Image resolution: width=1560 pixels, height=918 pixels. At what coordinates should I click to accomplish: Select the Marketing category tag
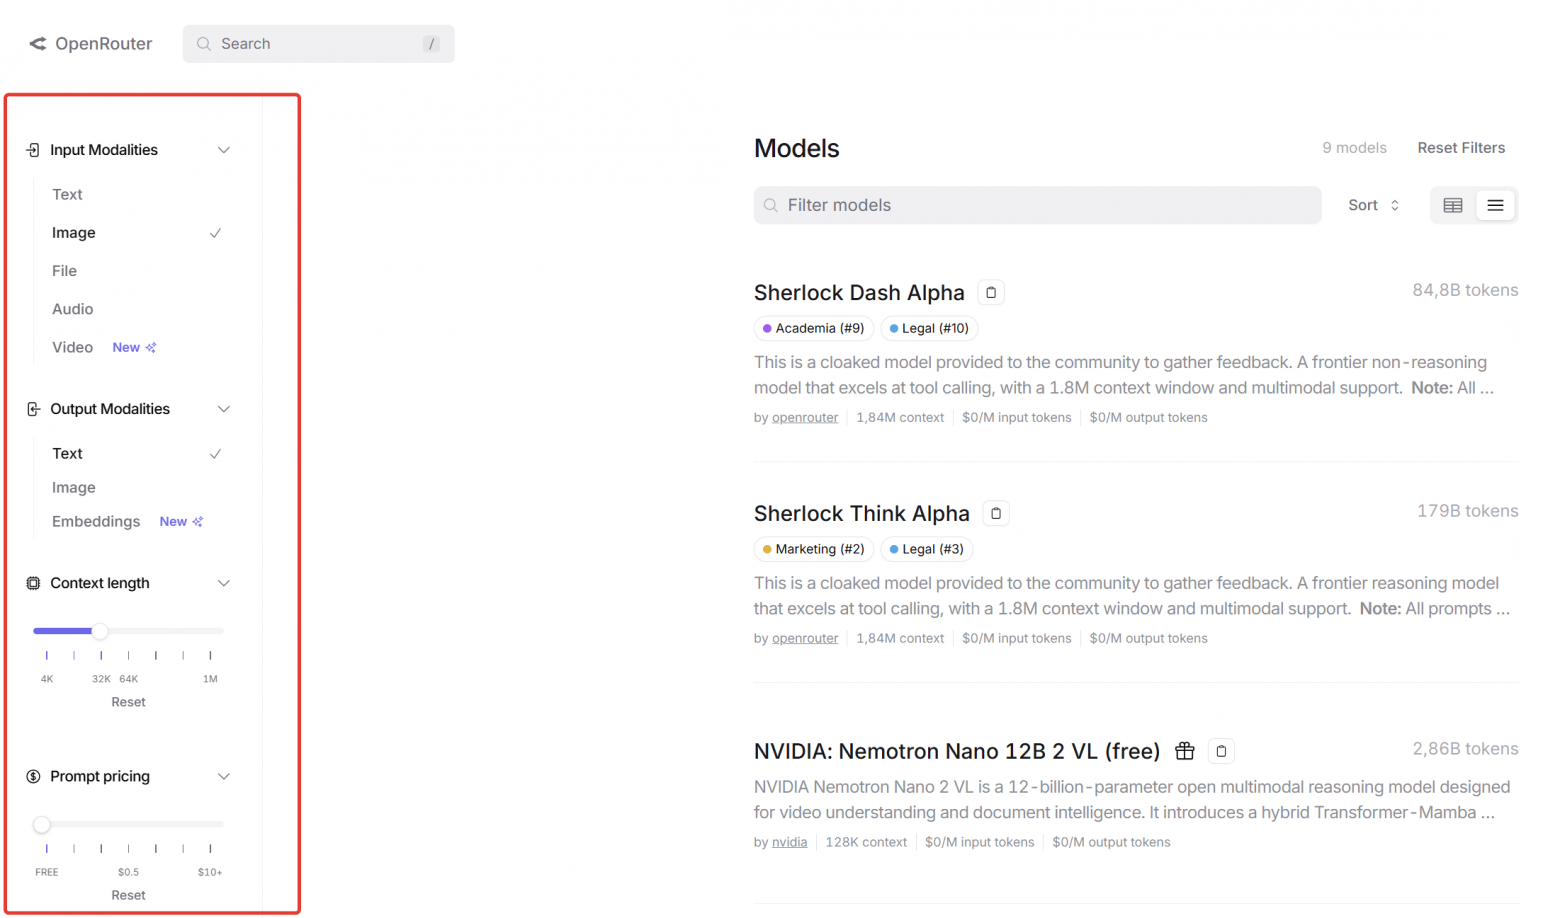coord(813,549)
